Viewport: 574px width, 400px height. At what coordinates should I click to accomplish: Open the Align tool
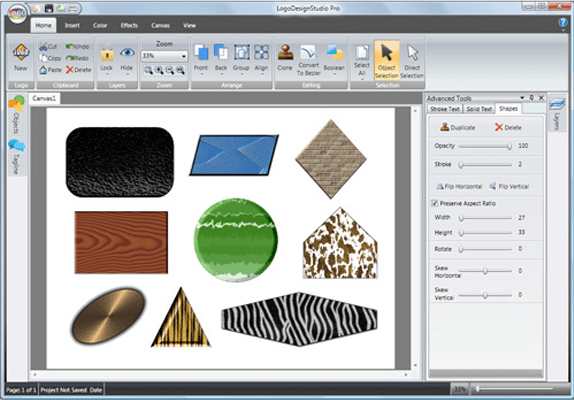coord(261,57)
